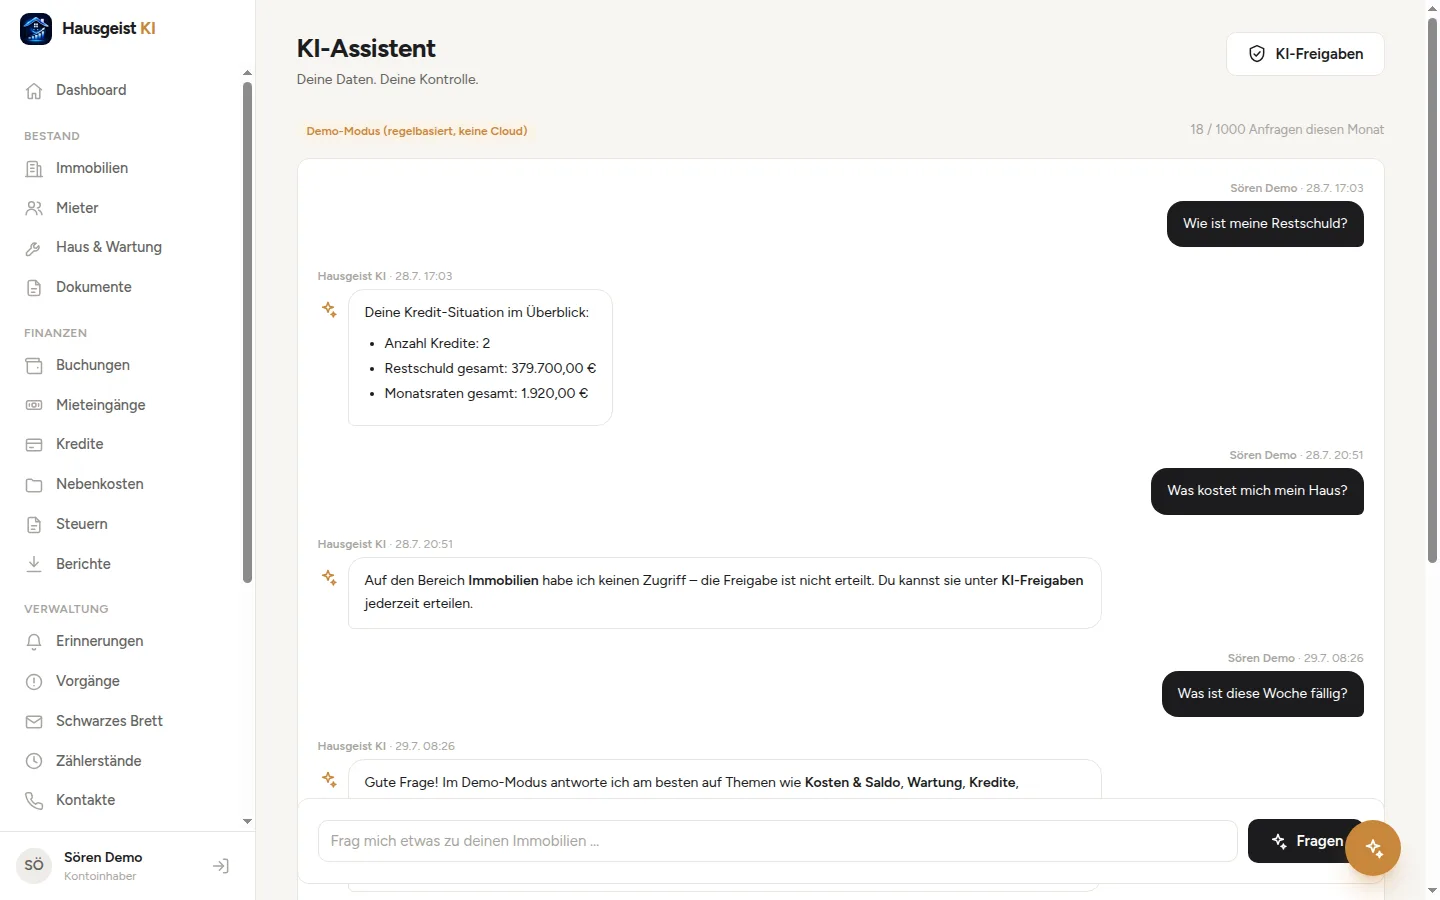Click the Immobilien building icon
Viewport: 1440px width, 900px height.
34,169
